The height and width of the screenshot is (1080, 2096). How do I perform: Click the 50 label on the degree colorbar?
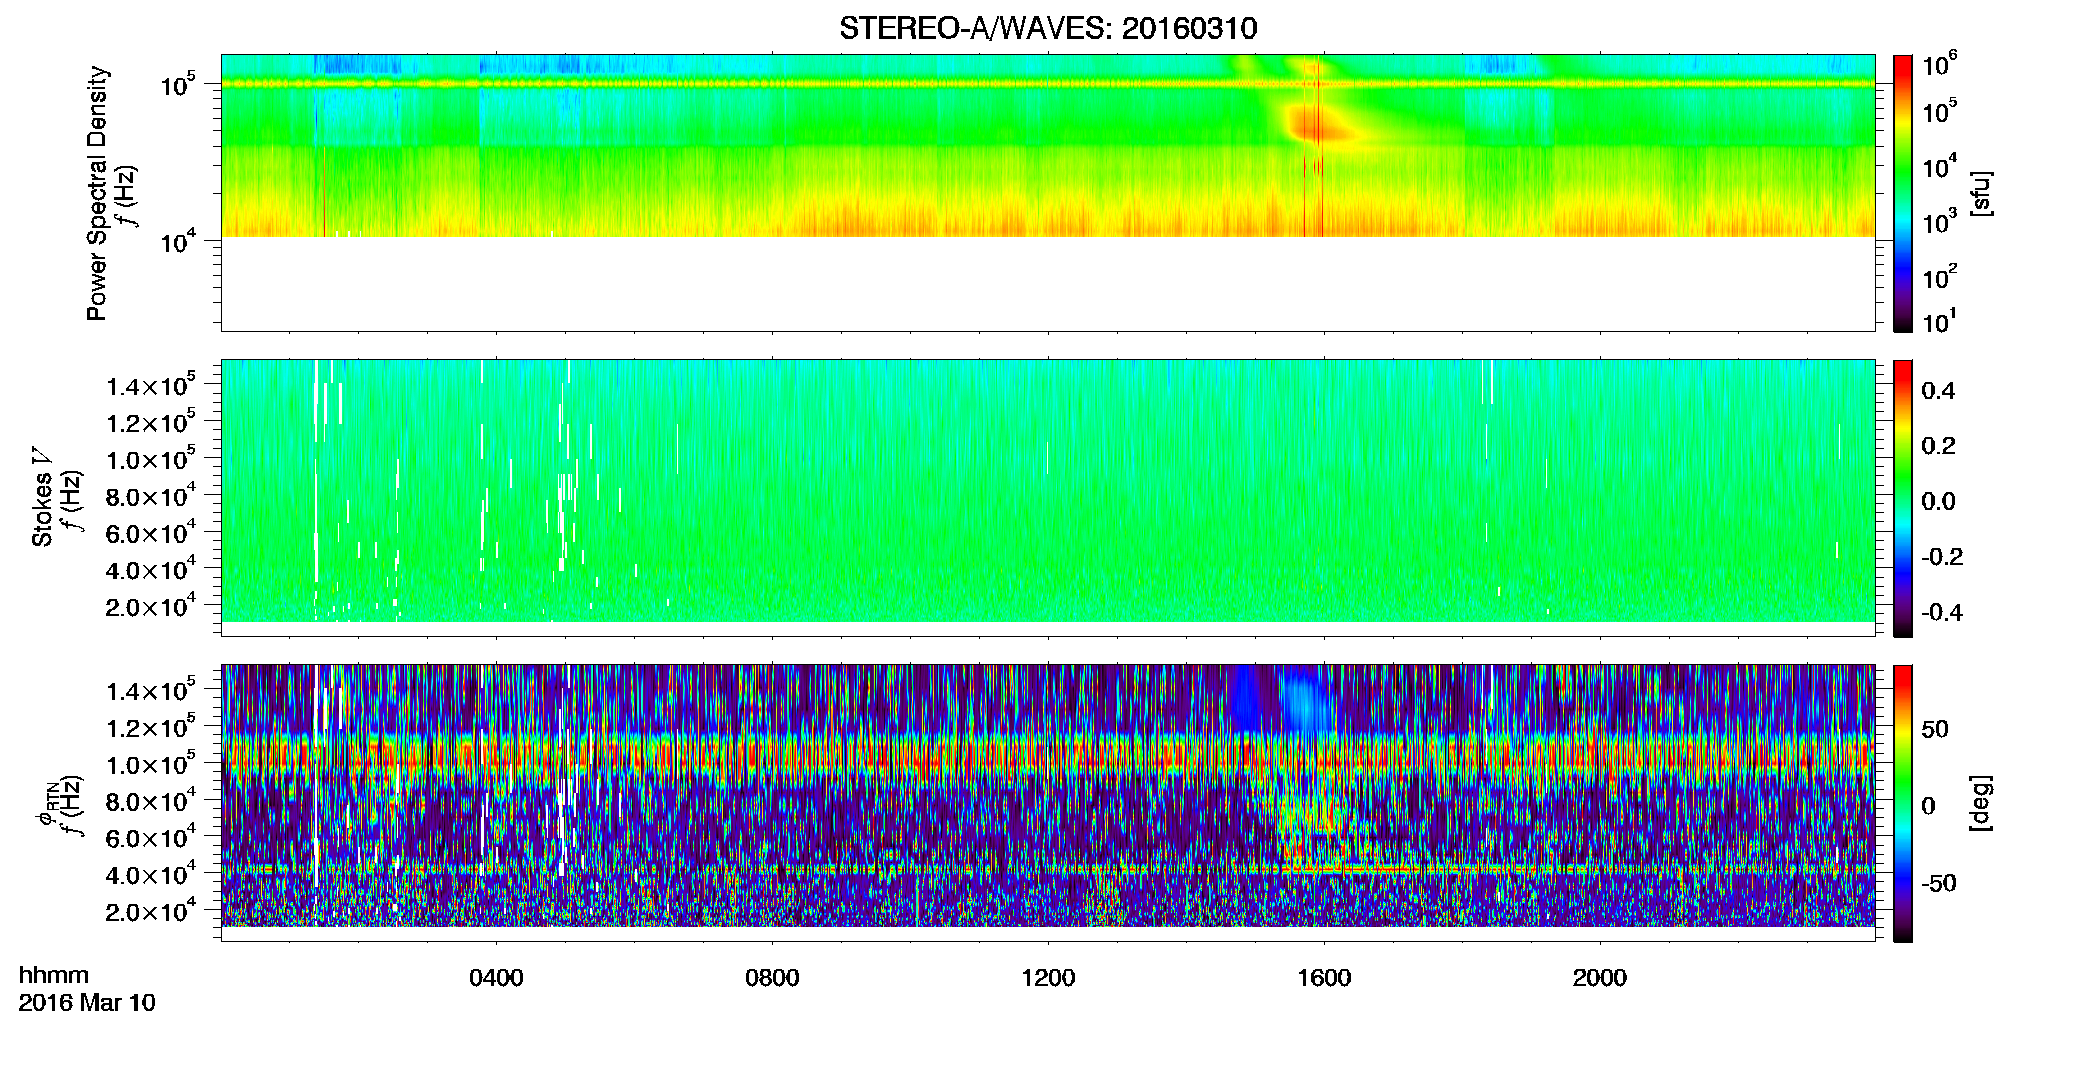click(x=1935, y=729)
